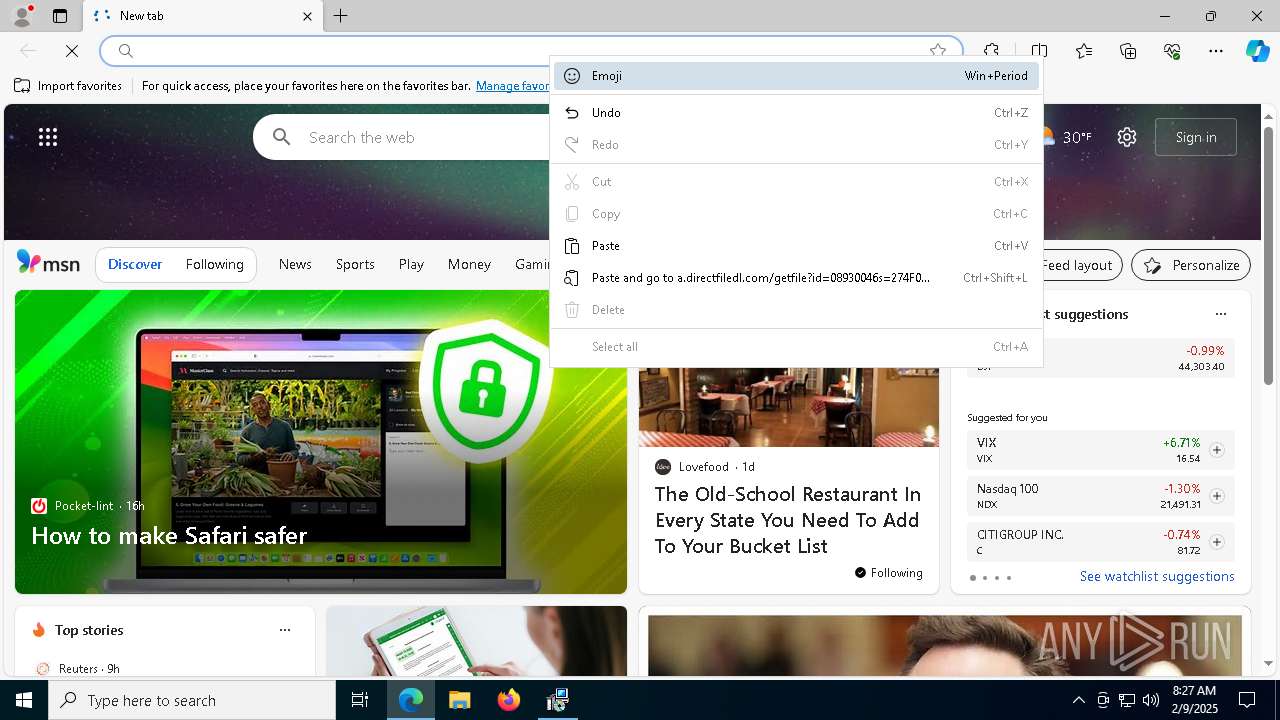Screen dimensions: 1280x720
Task: Switch to Discover tab
Action: tap(135, 264)
